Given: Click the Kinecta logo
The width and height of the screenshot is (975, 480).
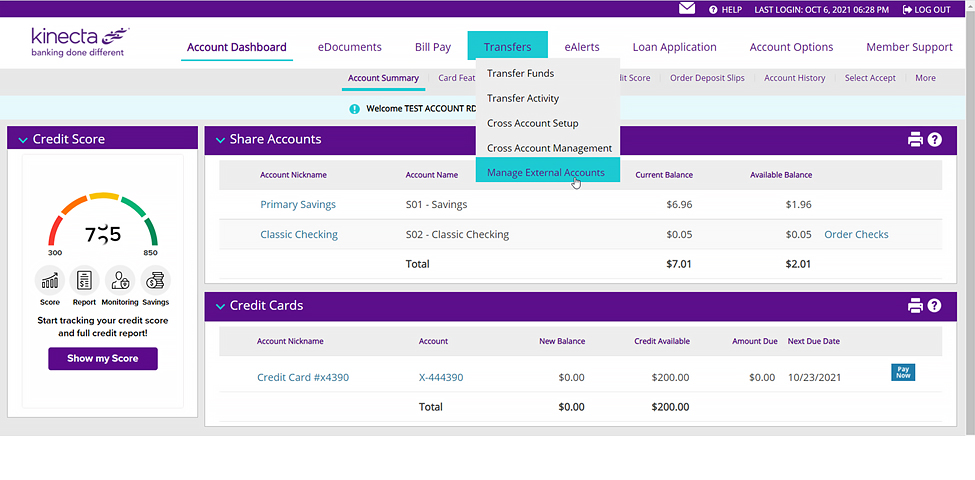Looking at the screenshot, I should pyautogui.click(x=79, y=41).
